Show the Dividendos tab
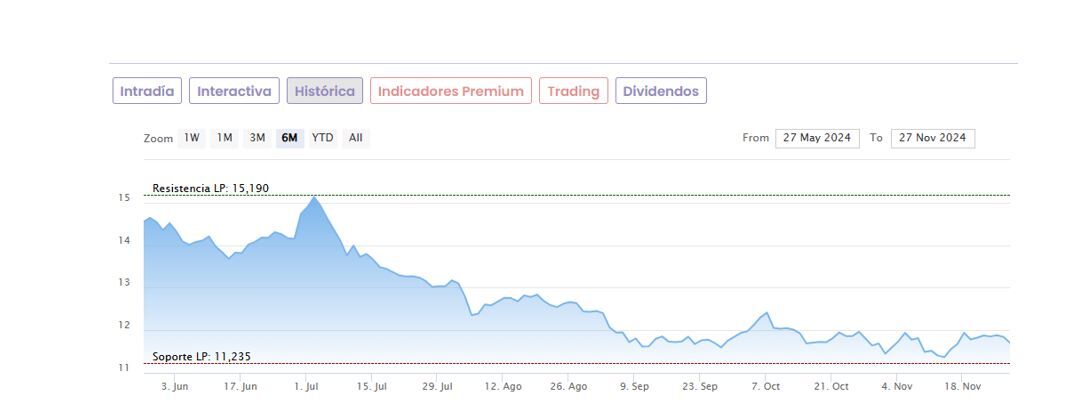 661,91
